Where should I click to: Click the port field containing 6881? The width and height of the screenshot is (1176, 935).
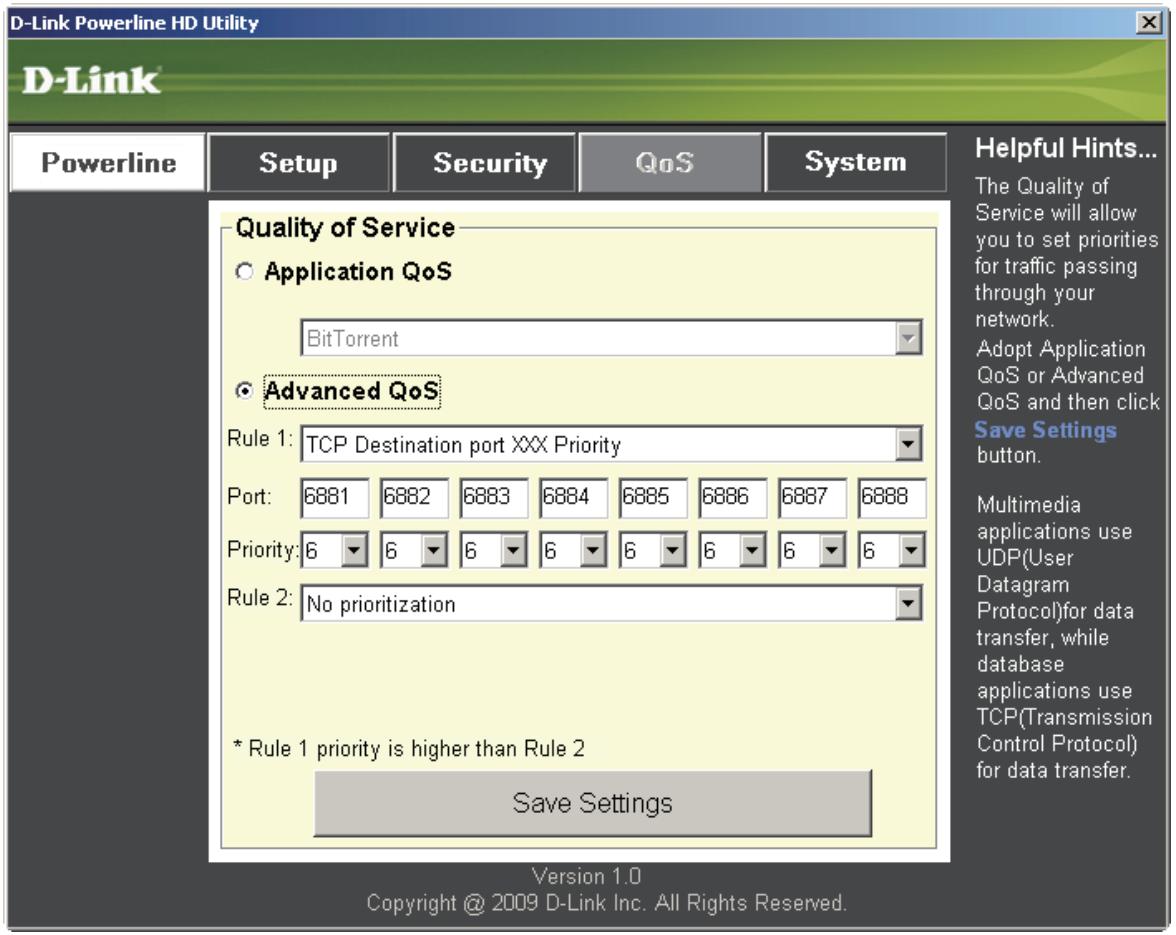[x=334, y=497]
